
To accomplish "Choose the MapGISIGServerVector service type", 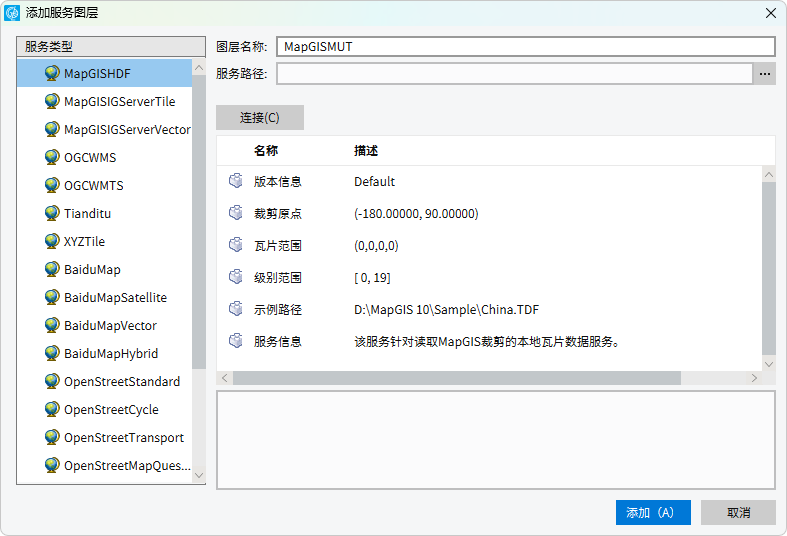I will coord(104,129).
